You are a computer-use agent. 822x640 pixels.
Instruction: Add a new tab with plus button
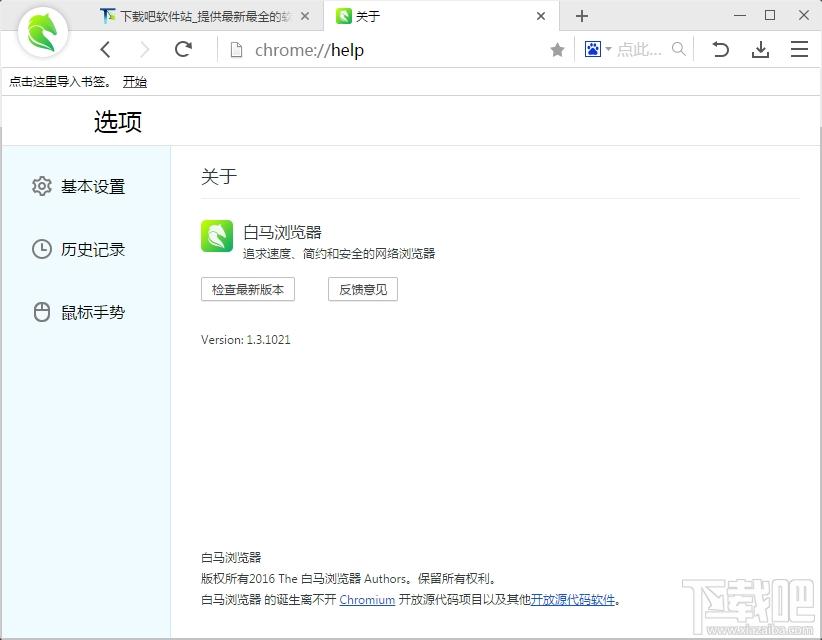click(581, 16)
